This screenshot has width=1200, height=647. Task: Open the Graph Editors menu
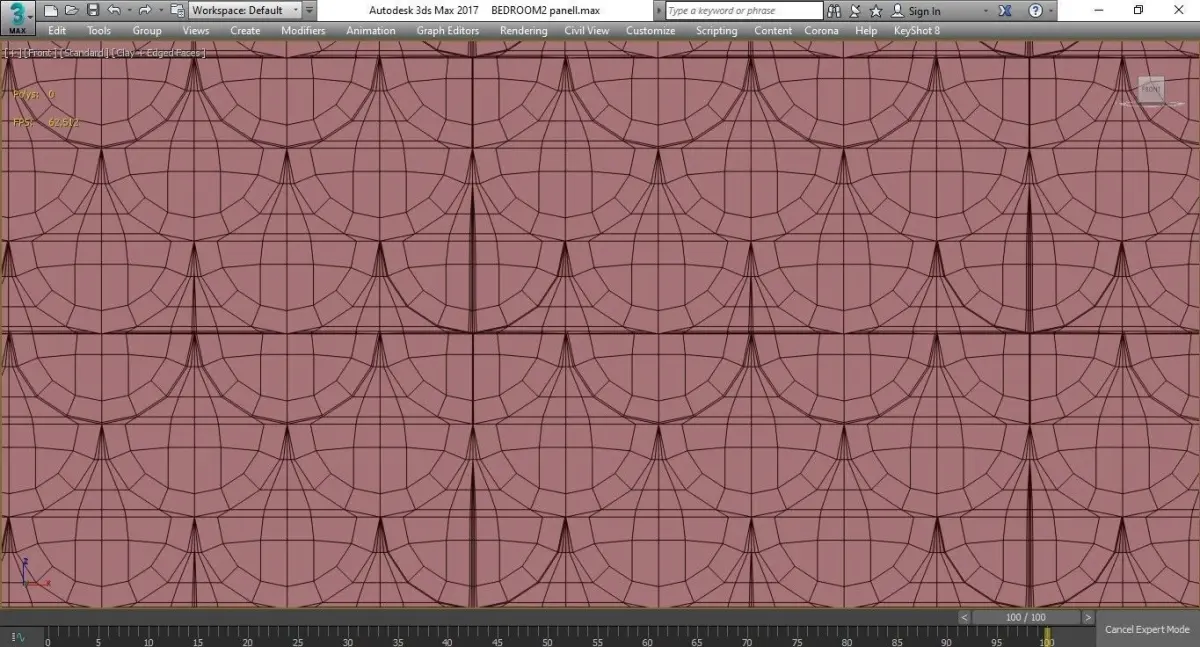click(448, 31)
